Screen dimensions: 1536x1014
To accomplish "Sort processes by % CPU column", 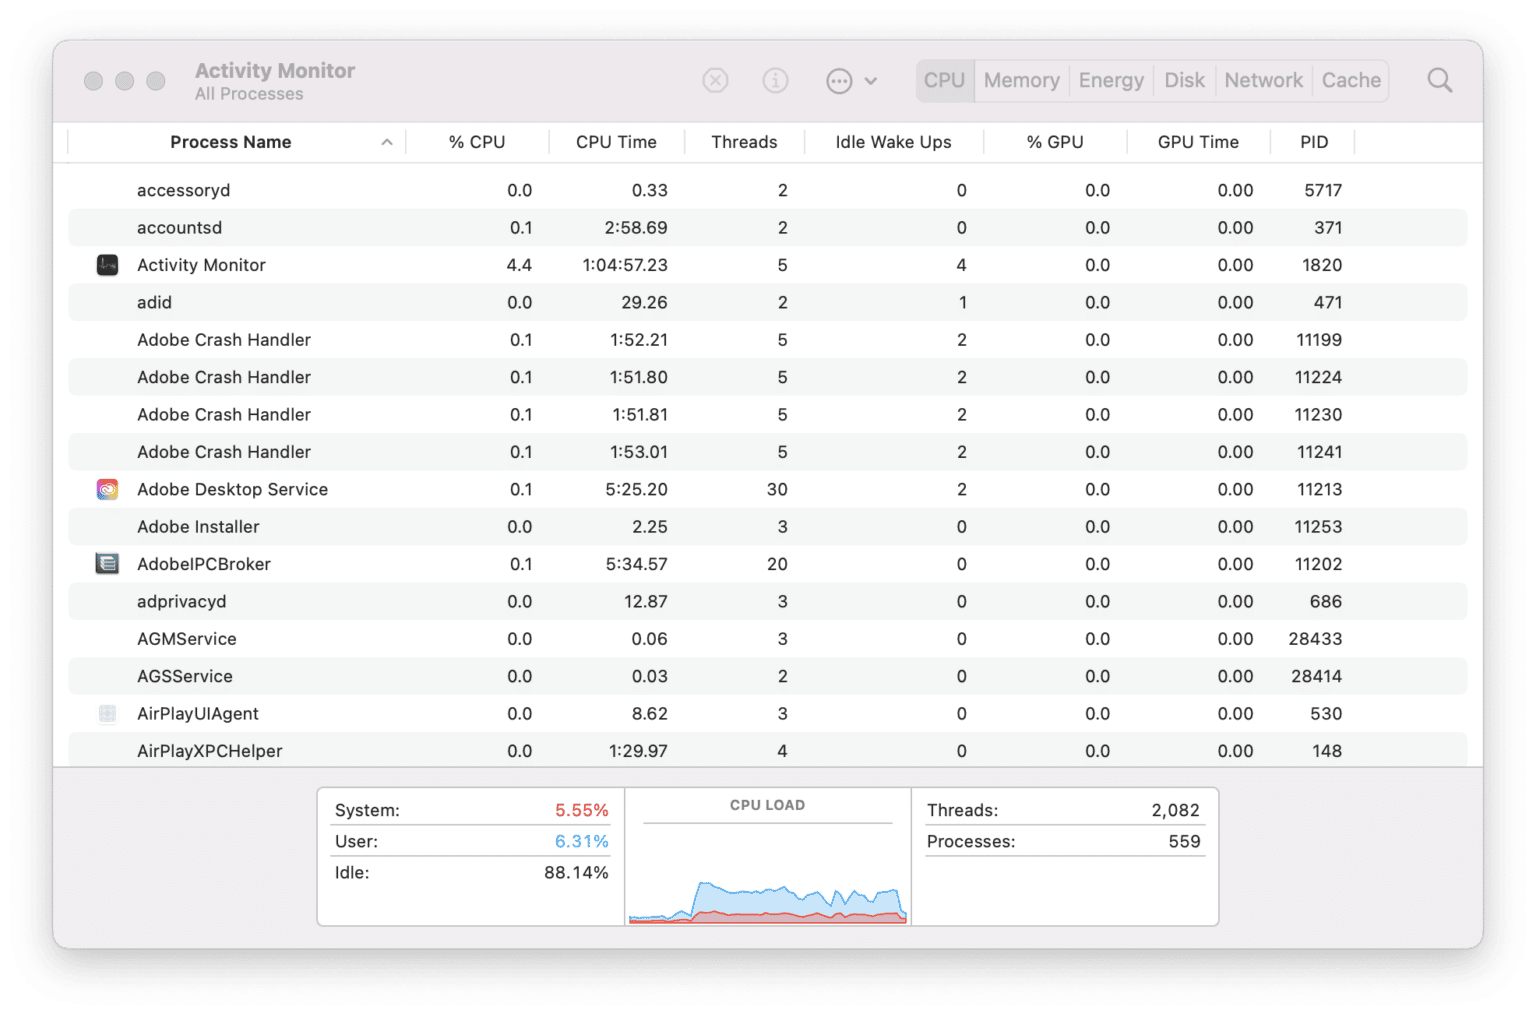I will pos(477,142).
